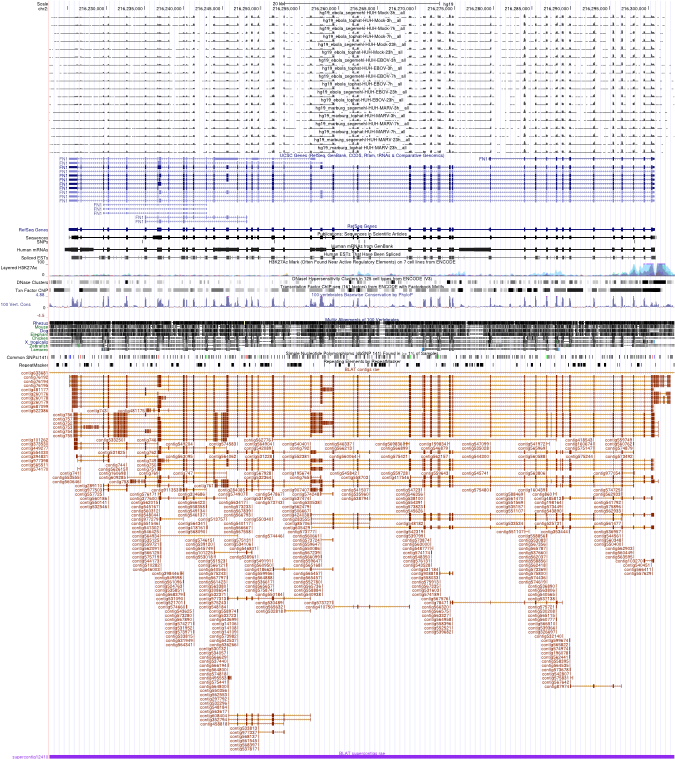Click the Rhesus label in Multiz alignments
The width and height of the screenshot is (675, 759).
[x=40, y=323]
